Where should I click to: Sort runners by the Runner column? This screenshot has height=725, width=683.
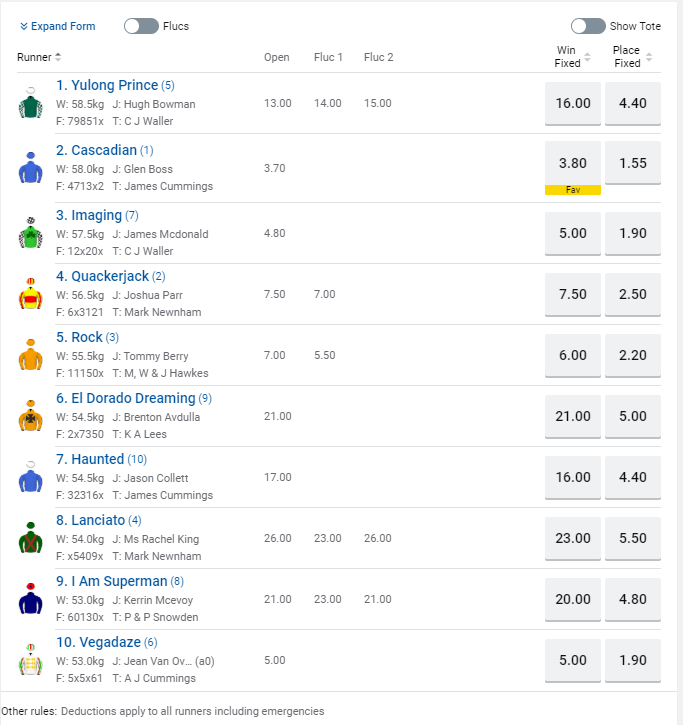40,57
